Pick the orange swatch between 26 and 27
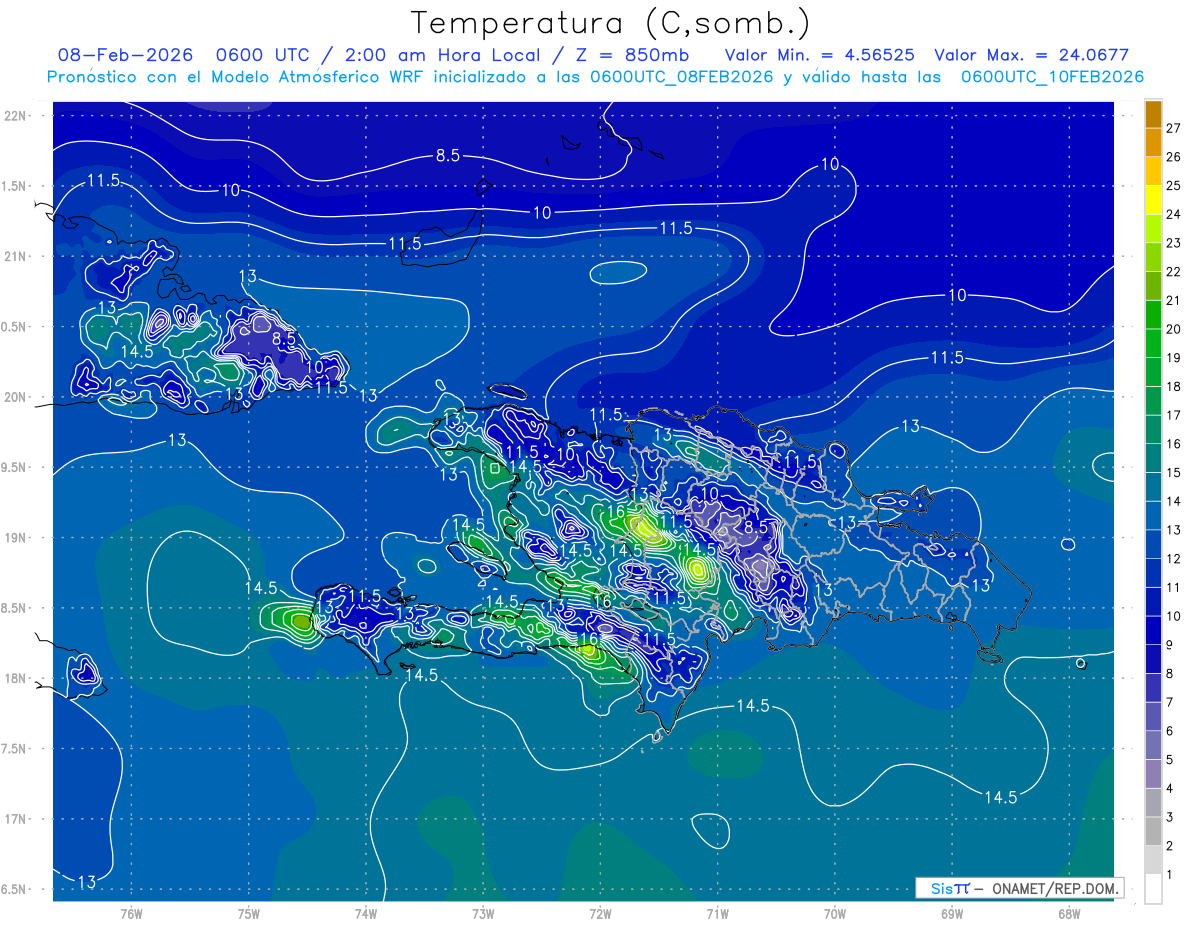The width and height of the screenshot is (1200, 927). point(1153,142)
